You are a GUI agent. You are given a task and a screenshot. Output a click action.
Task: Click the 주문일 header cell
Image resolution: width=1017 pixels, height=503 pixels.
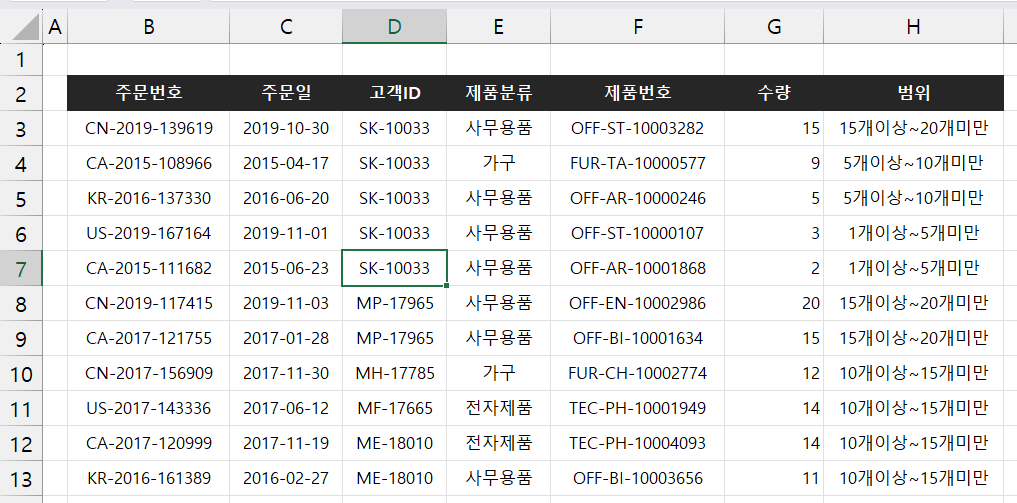286,93
